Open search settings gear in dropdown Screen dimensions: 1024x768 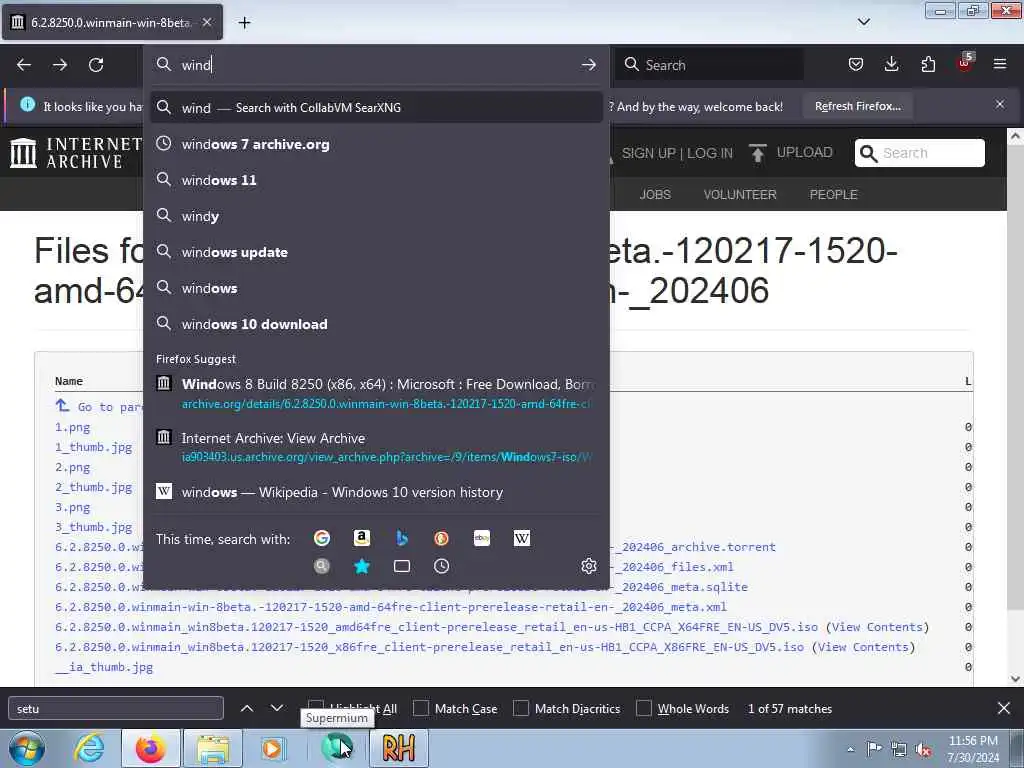(x=588, y=566)
